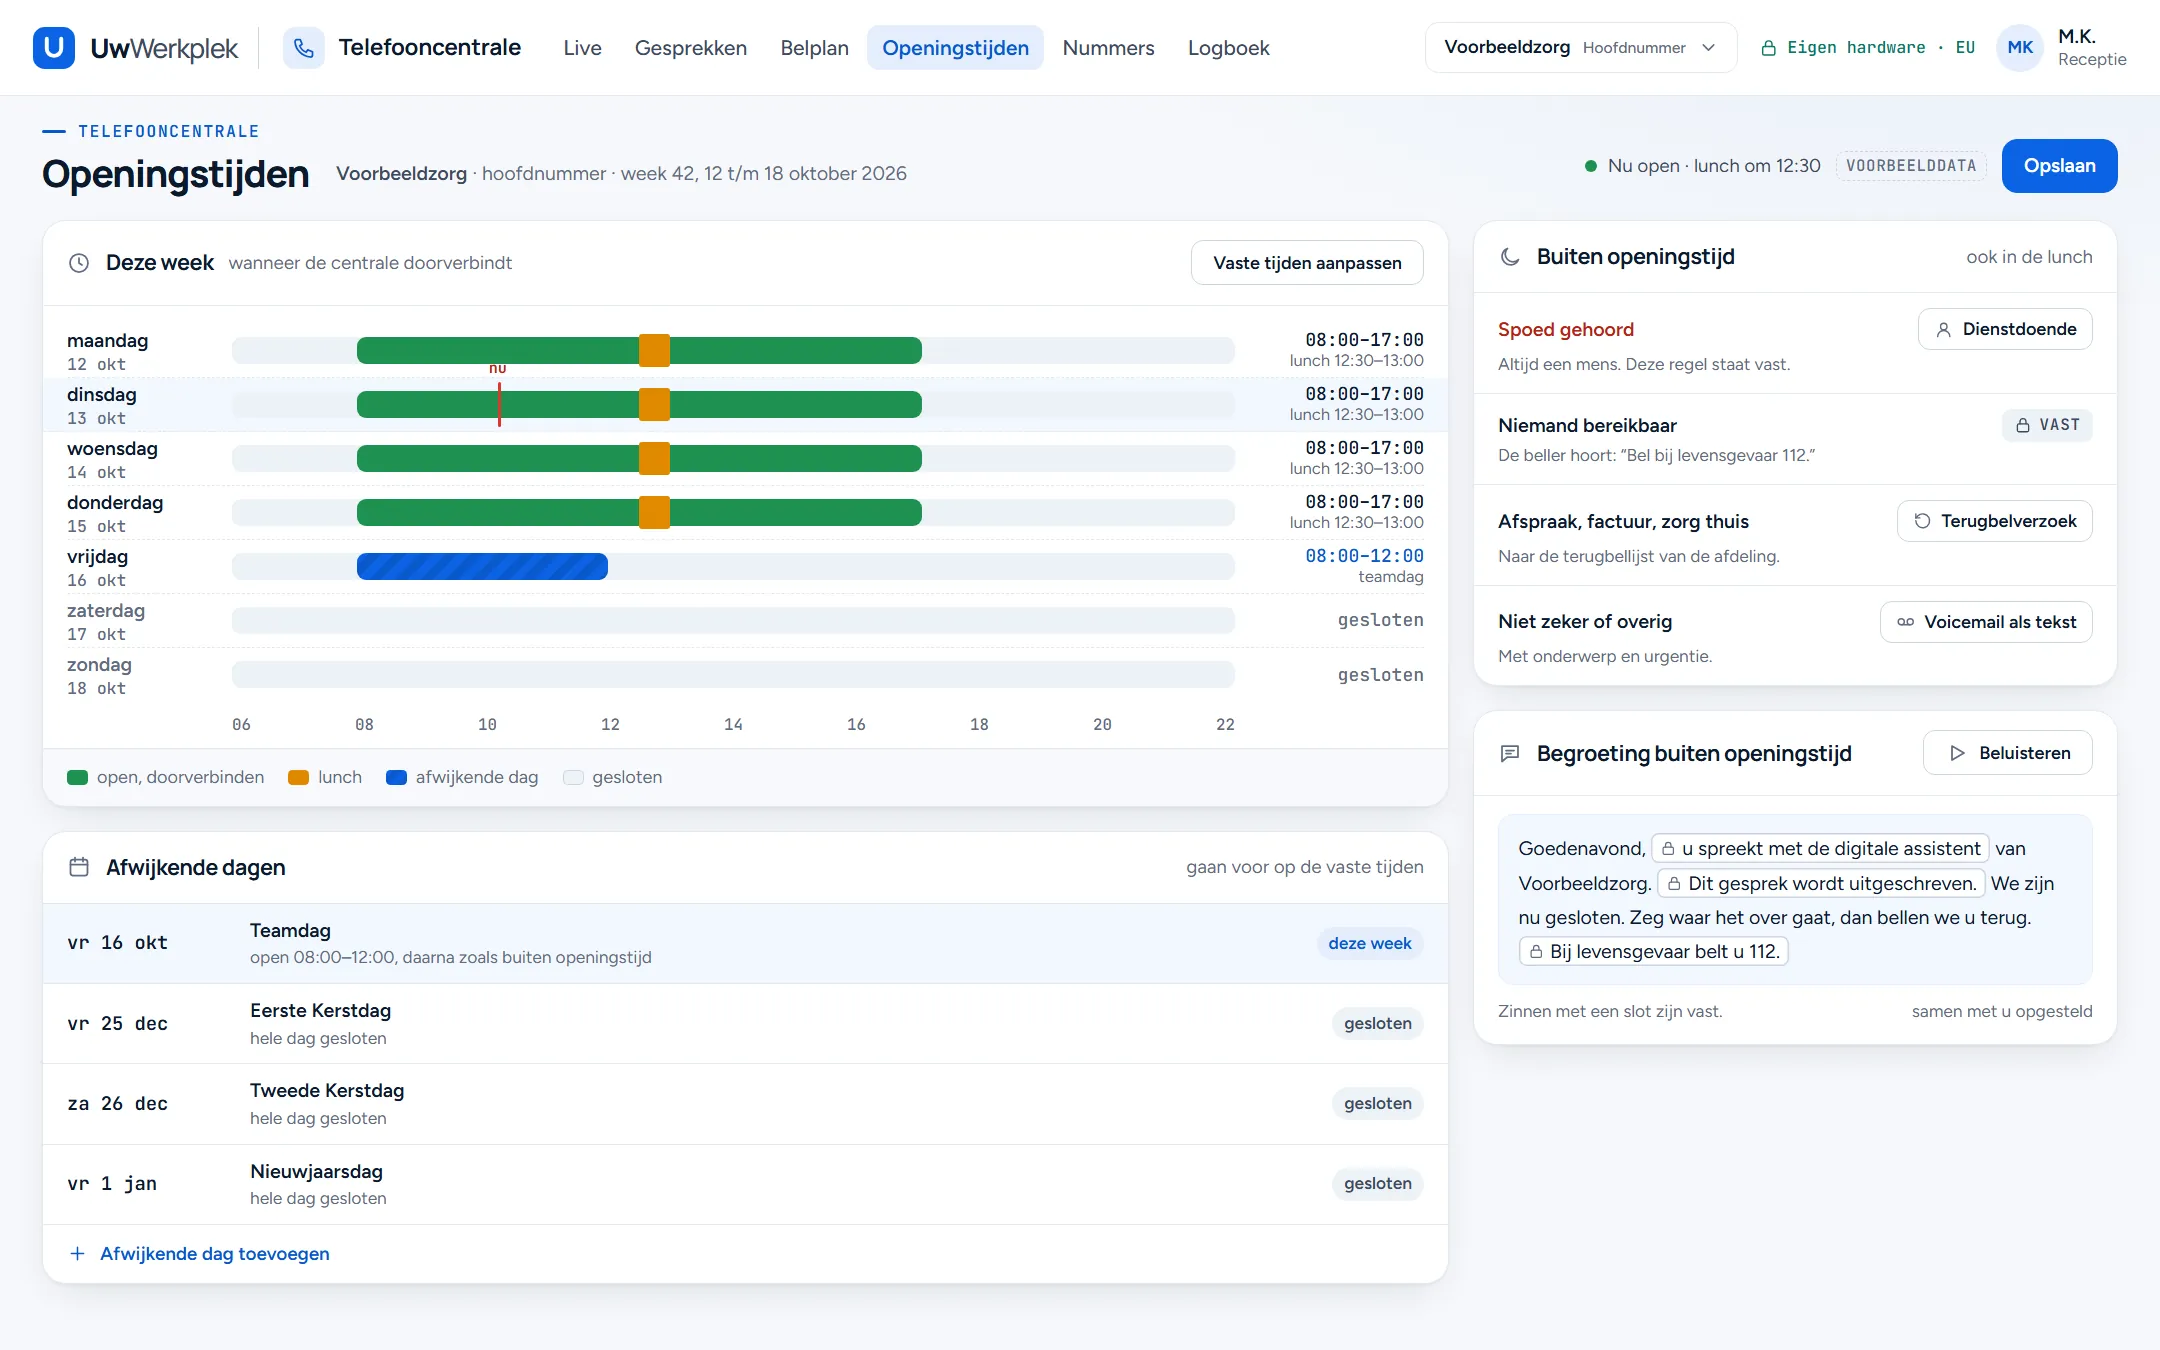Click the Telefooncentrale phone icon
The height and width of the screenshot is (1350, 2160).
tap(304, 48)
